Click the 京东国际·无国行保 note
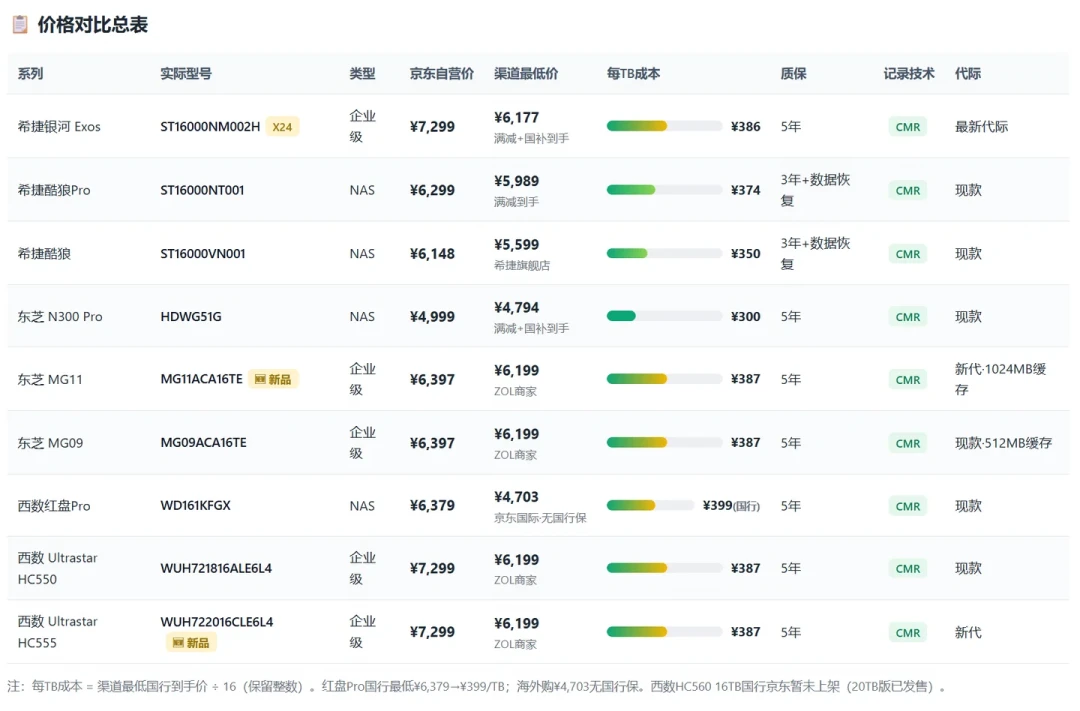 [540, 518]
